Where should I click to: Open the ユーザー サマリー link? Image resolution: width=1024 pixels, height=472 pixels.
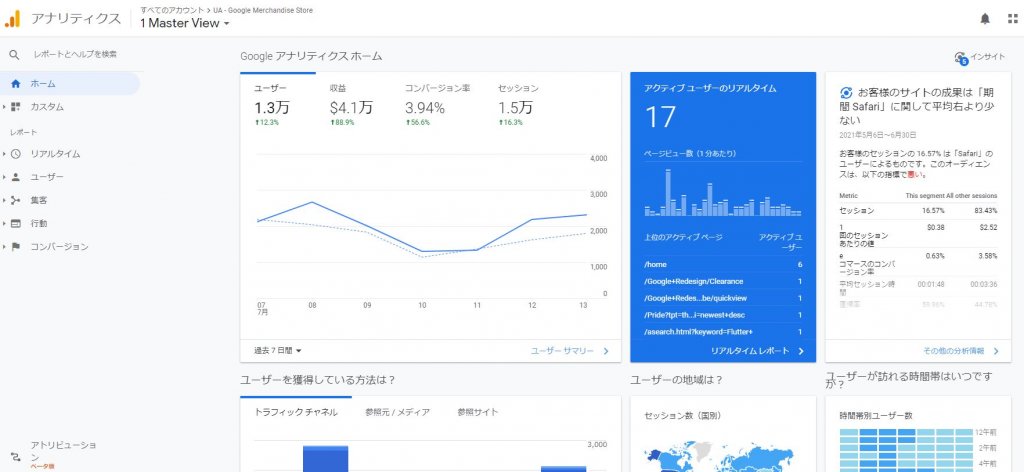pos(562,351)
